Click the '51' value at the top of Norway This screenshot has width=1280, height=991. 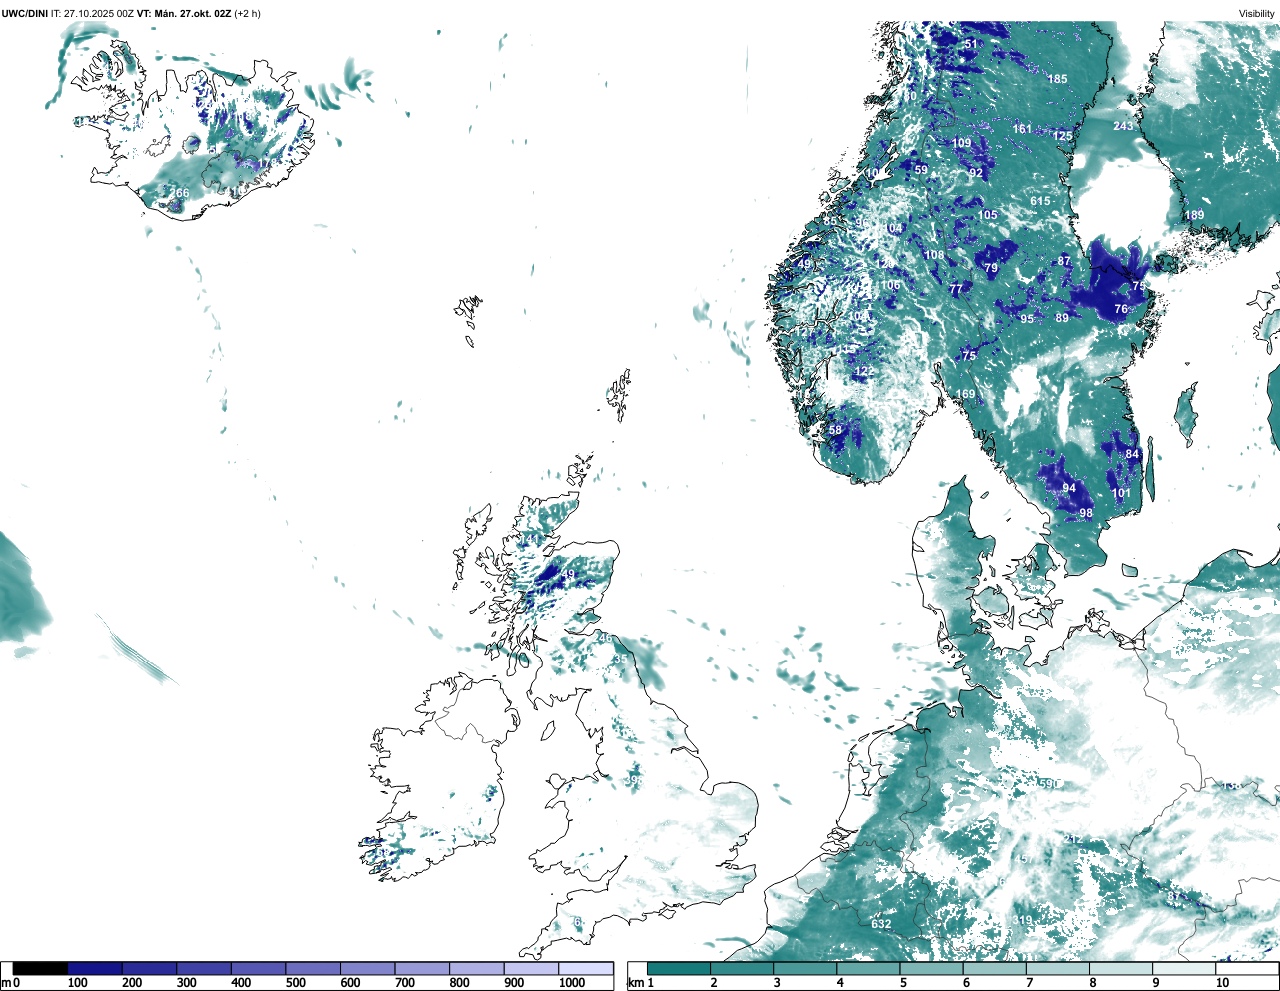971,44
